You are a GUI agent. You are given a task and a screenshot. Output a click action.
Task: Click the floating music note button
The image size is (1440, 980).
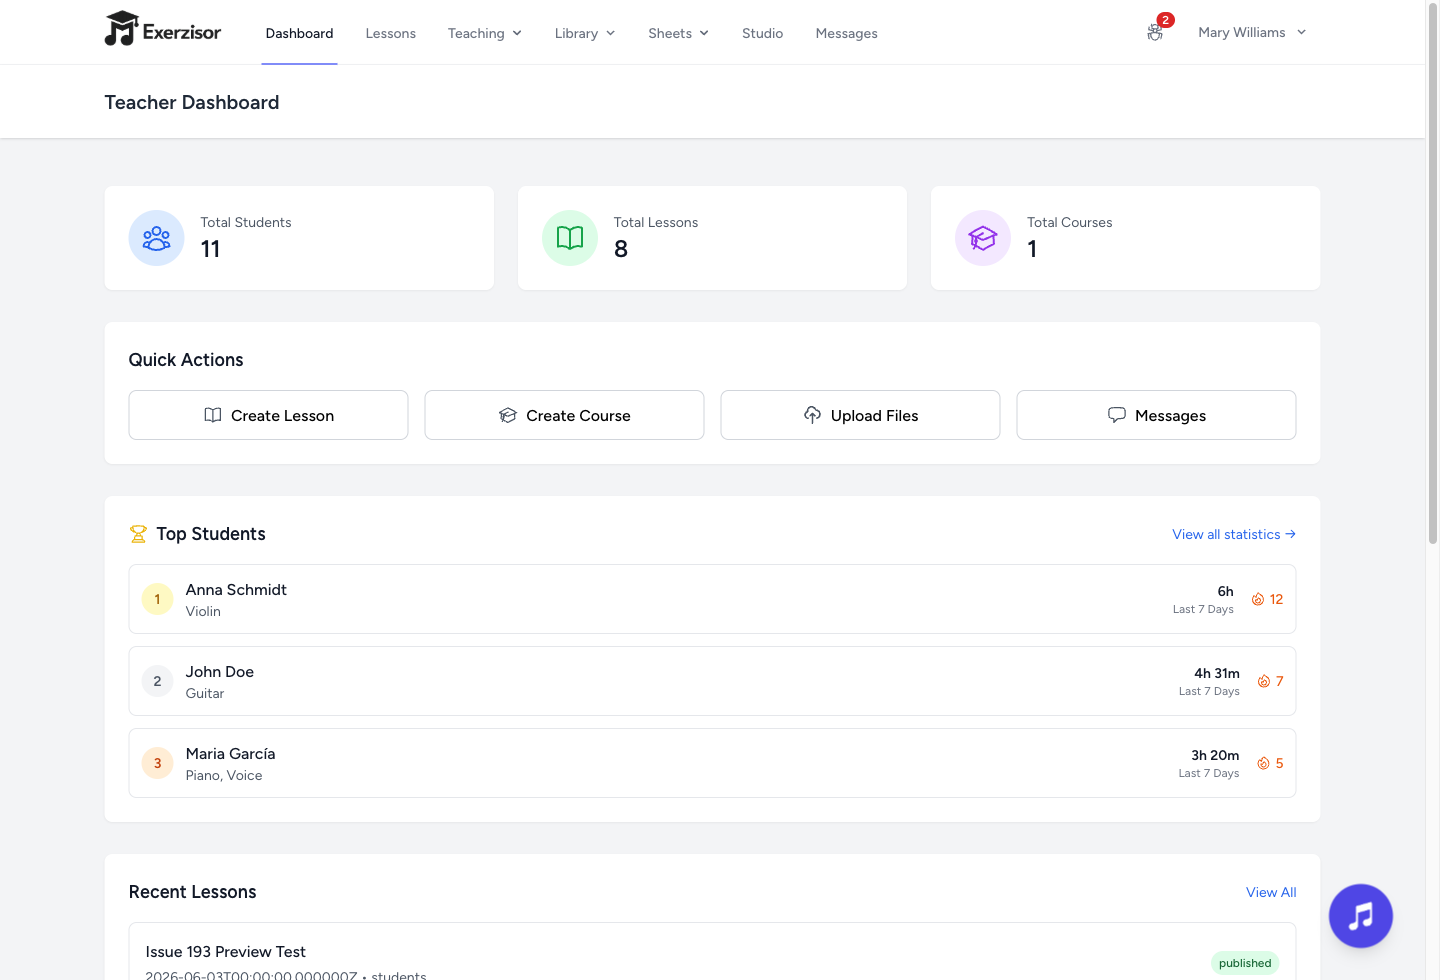point(1360,916)
